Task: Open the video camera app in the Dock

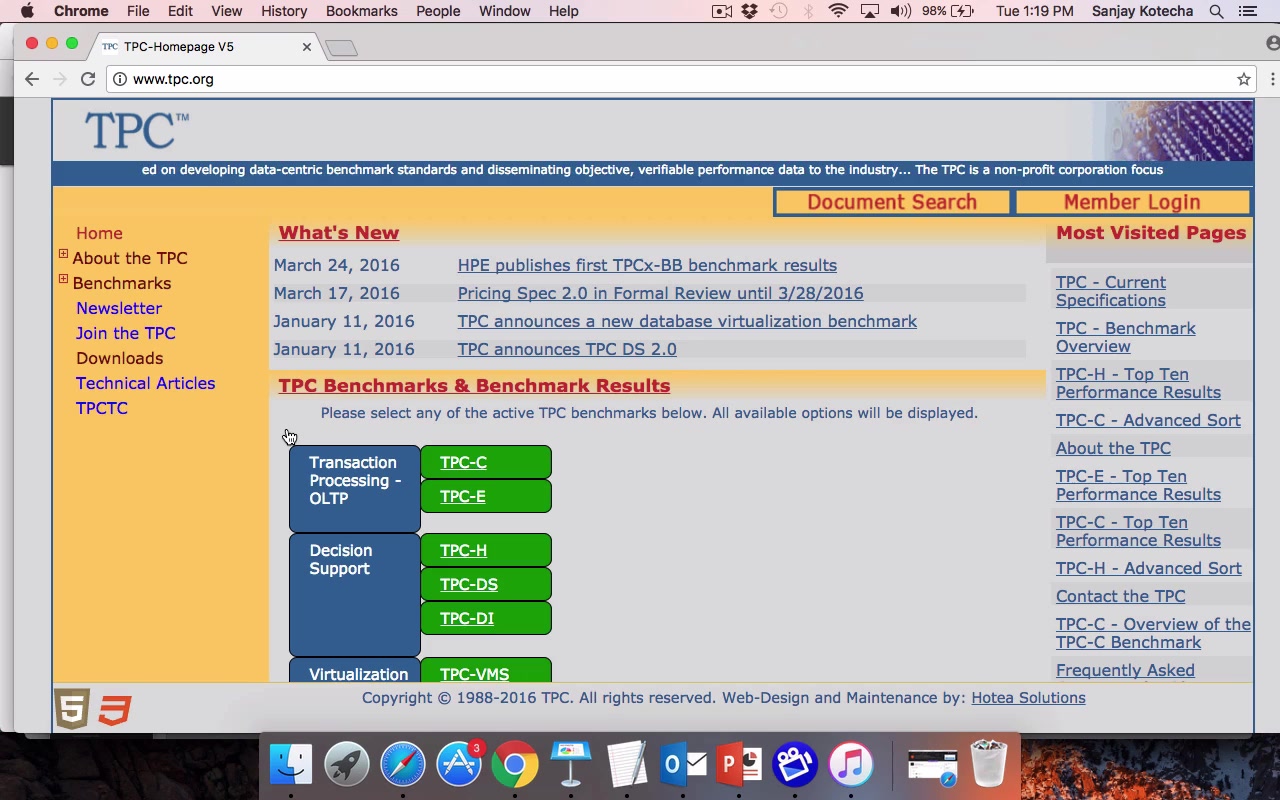Action: click(795, 765)
